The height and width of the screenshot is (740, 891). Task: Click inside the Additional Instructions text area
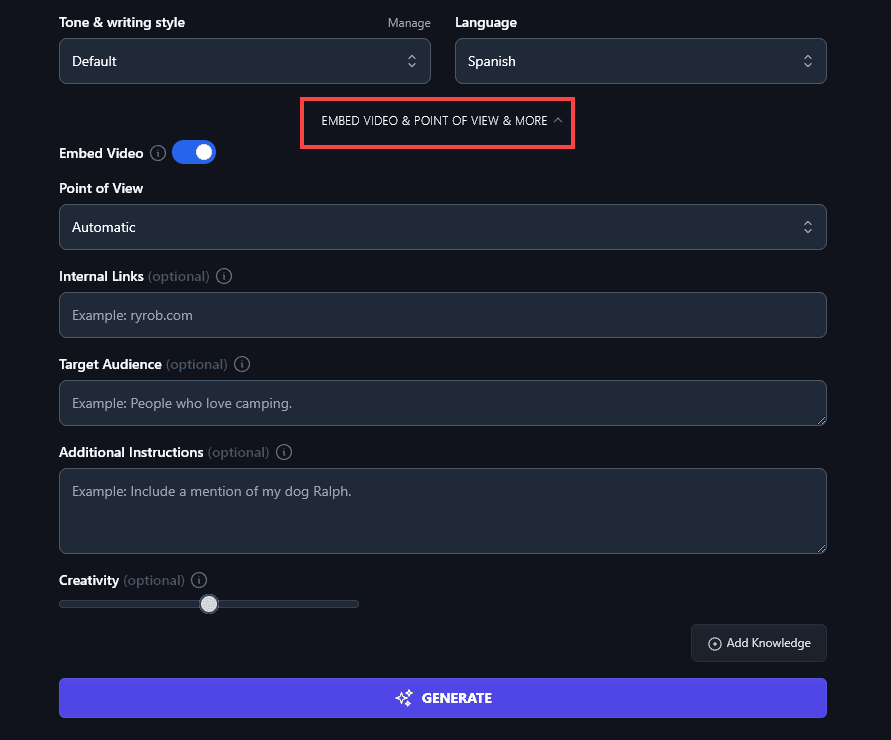click(442, 510)
